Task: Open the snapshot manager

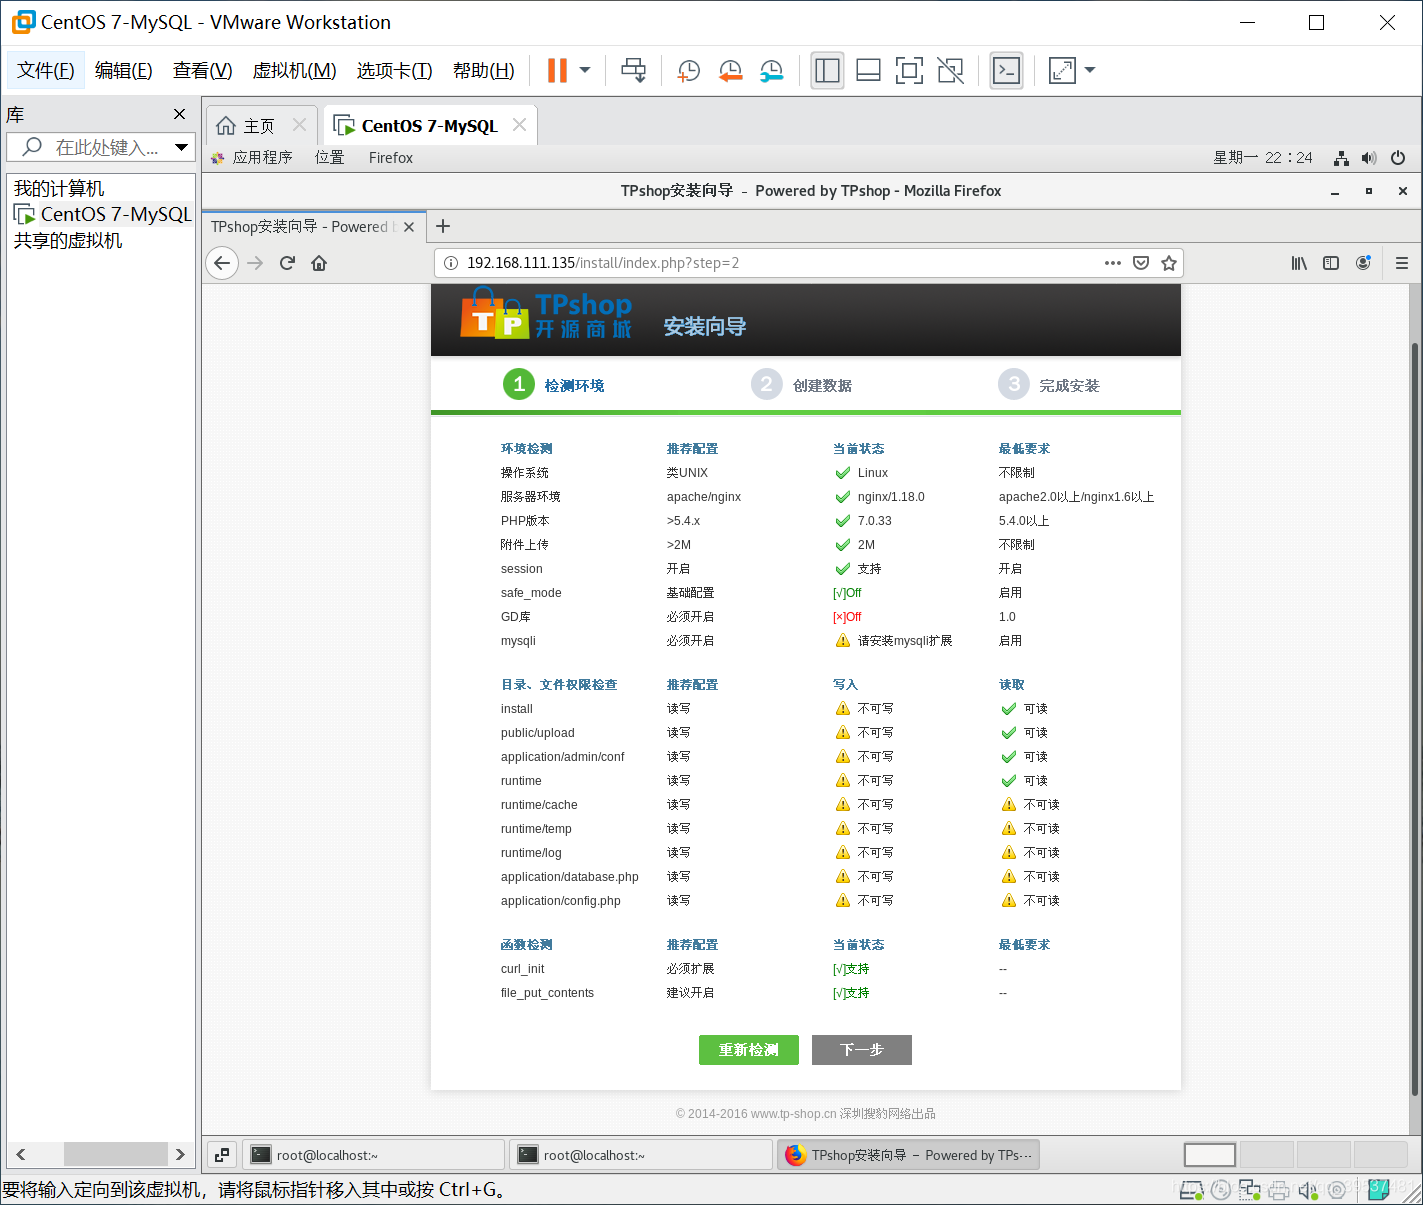Action: tap(772, 70)
